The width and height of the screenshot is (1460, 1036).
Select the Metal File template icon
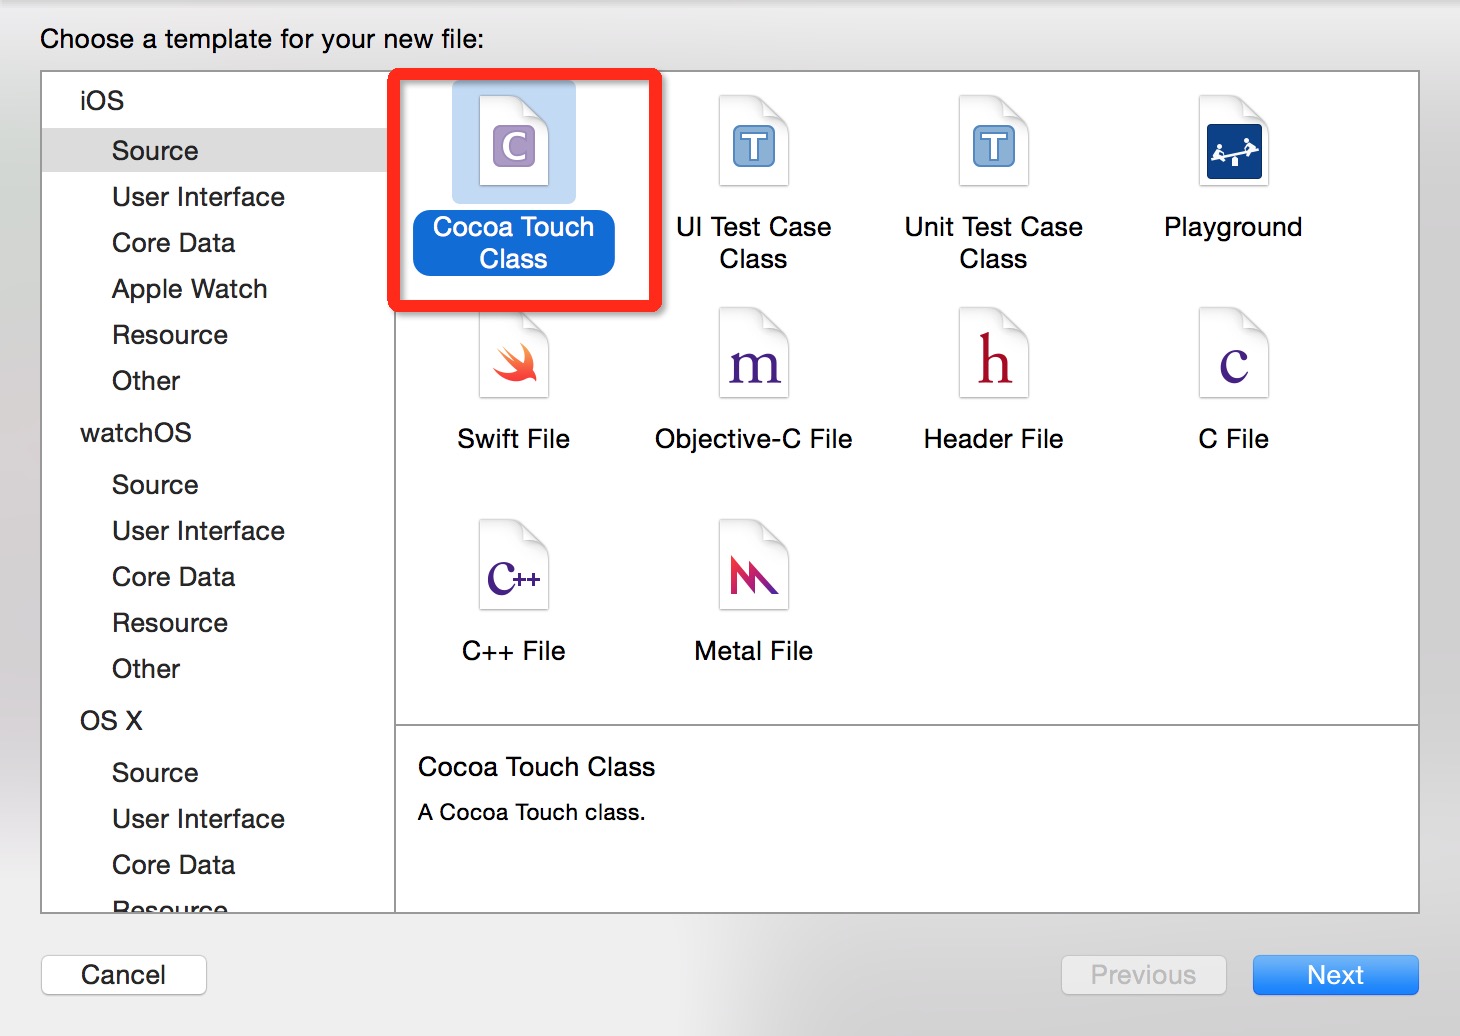[x=754, y=565]
